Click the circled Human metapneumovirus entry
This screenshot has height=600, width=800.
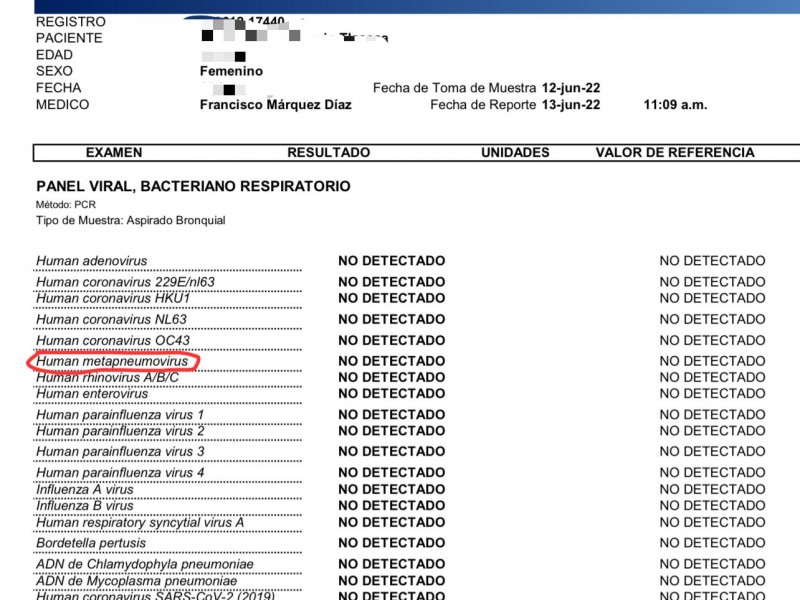click(113, 361)
